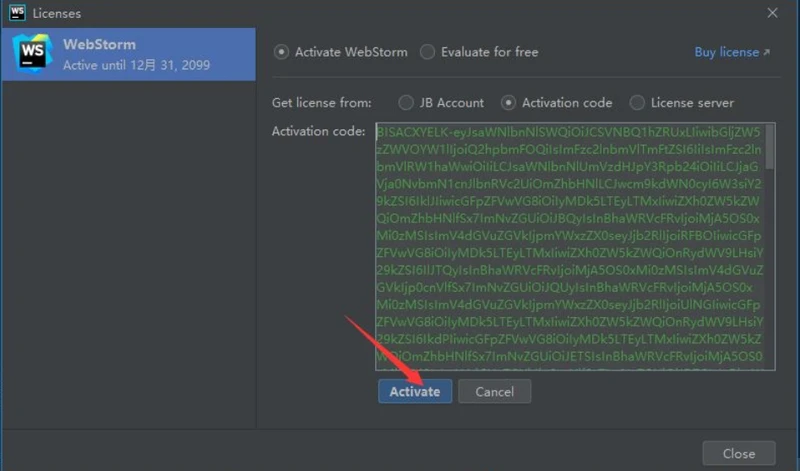Viewport: 800px width, 471px height.
Task: Click the Close button at bottom right
Action: [739, 454]
